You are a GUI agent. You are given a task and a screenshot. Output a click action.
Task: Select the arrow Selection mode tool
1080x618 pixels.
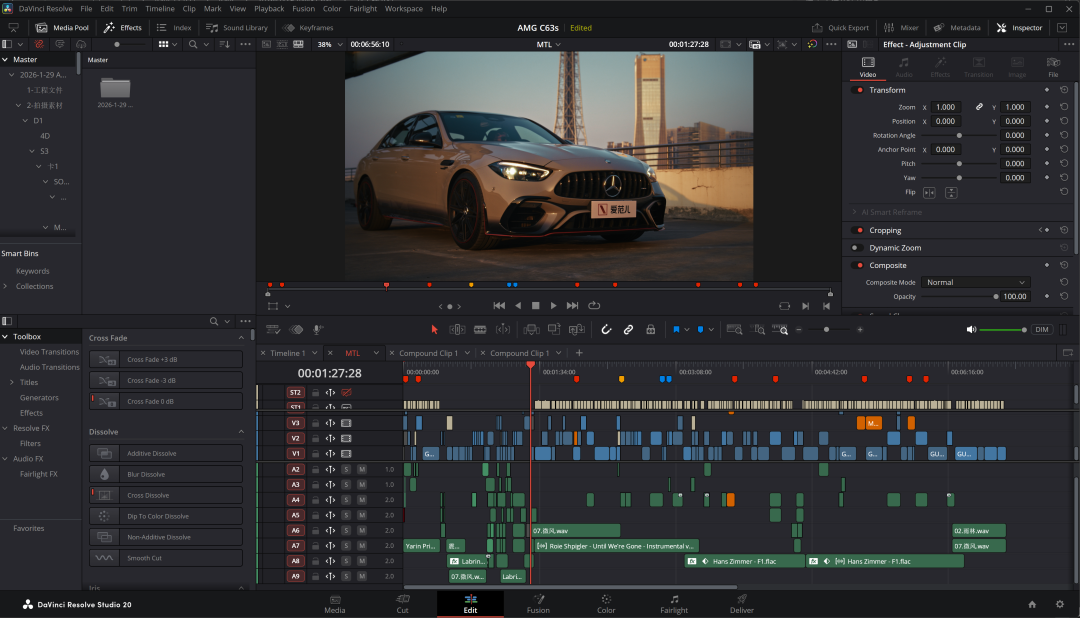click(435, 330)
